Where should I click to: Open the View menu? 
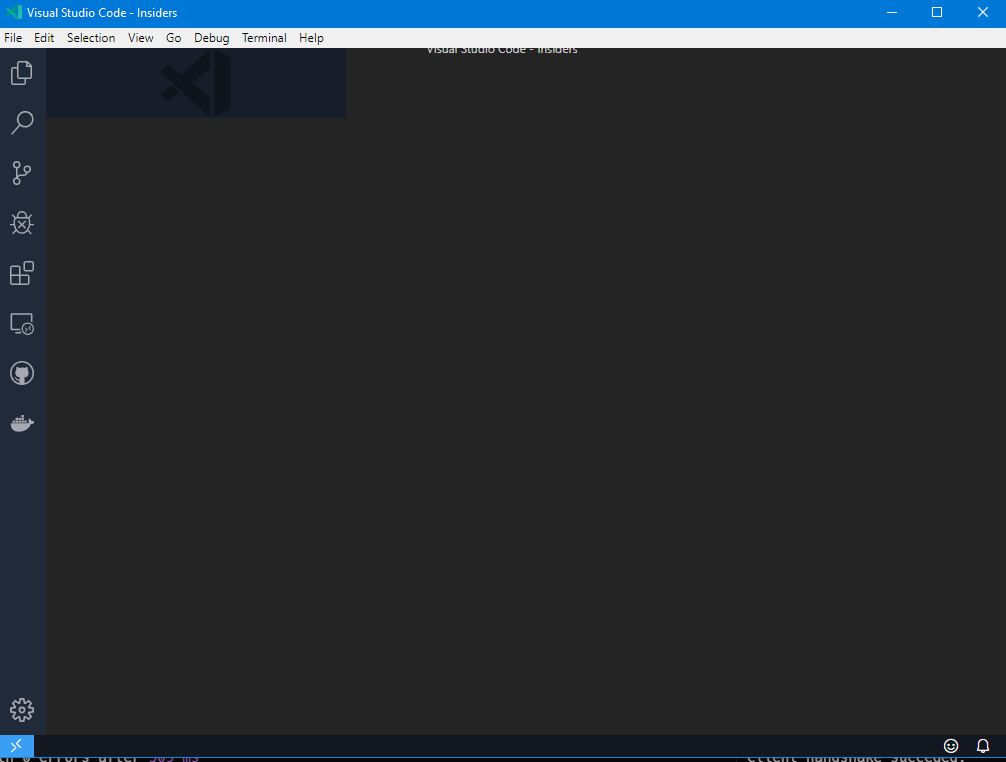(141, 38)
